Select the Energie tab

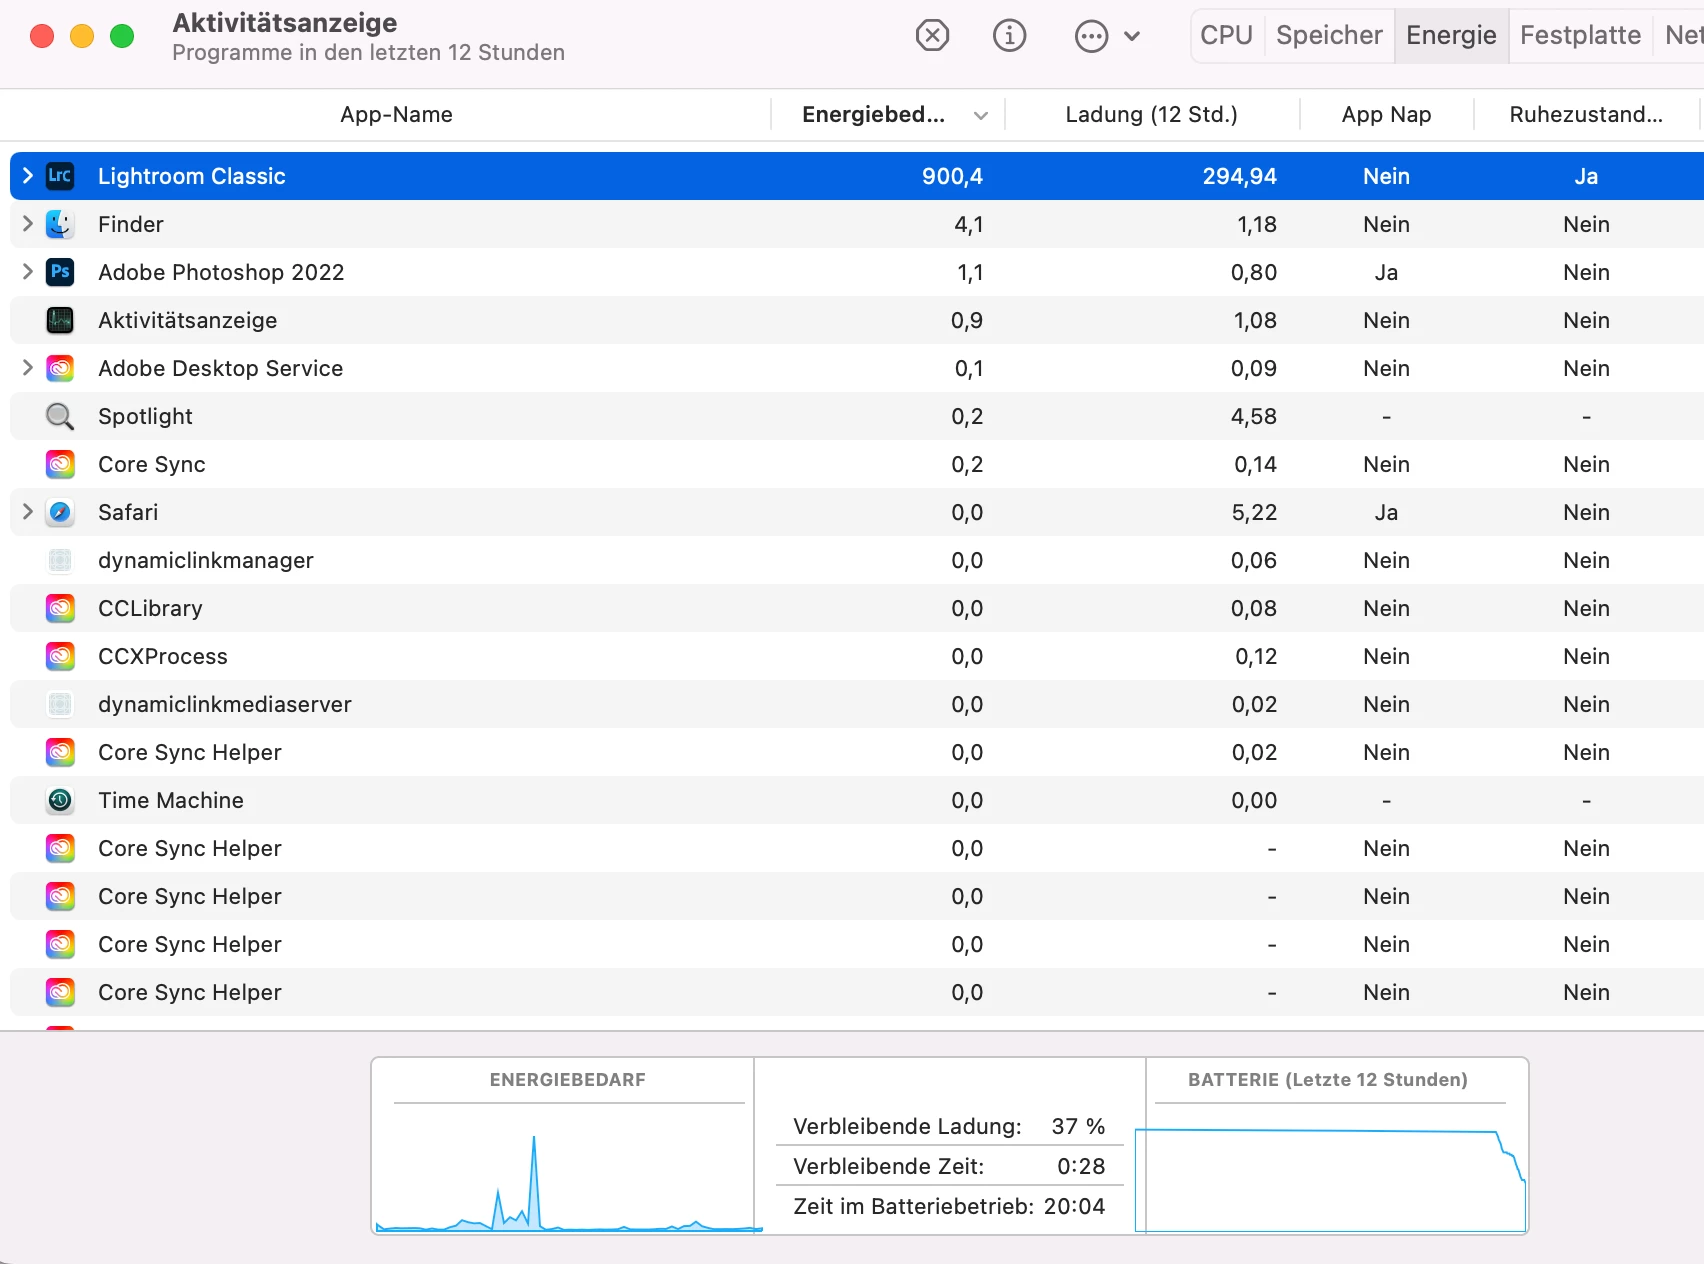point(1451,36)
